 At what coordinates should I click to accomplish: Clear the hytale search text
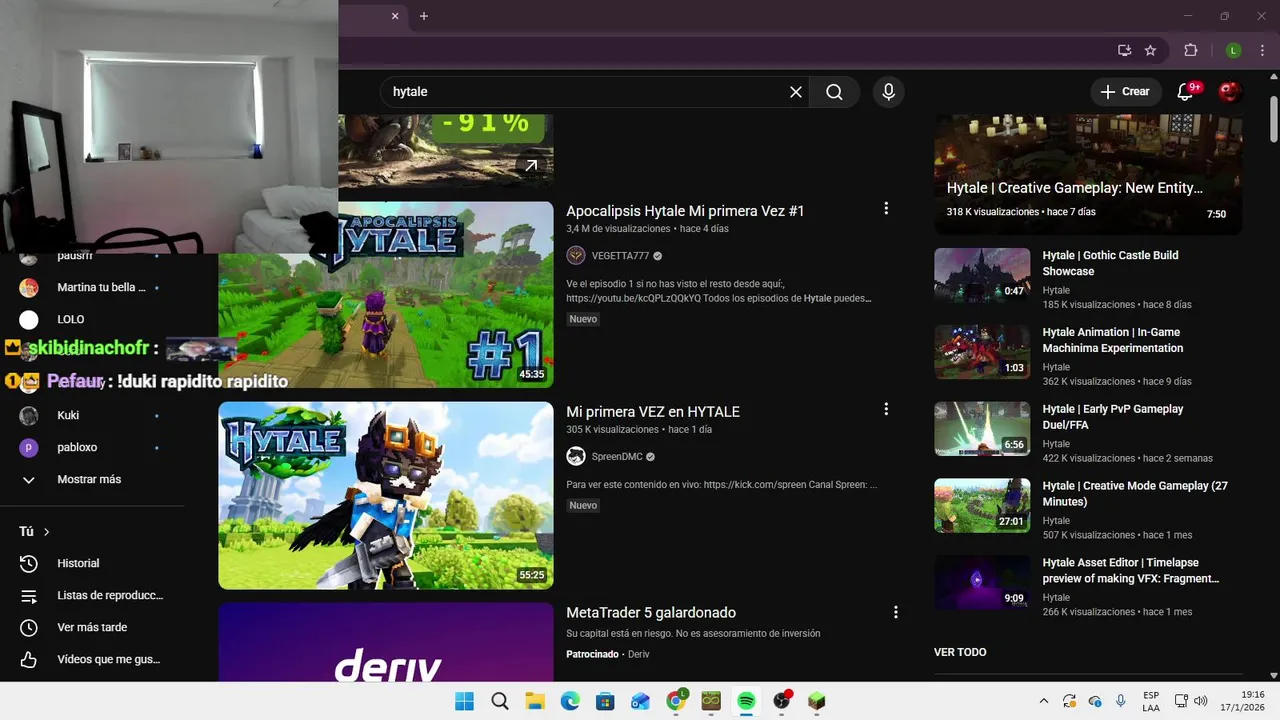(796, 92)
